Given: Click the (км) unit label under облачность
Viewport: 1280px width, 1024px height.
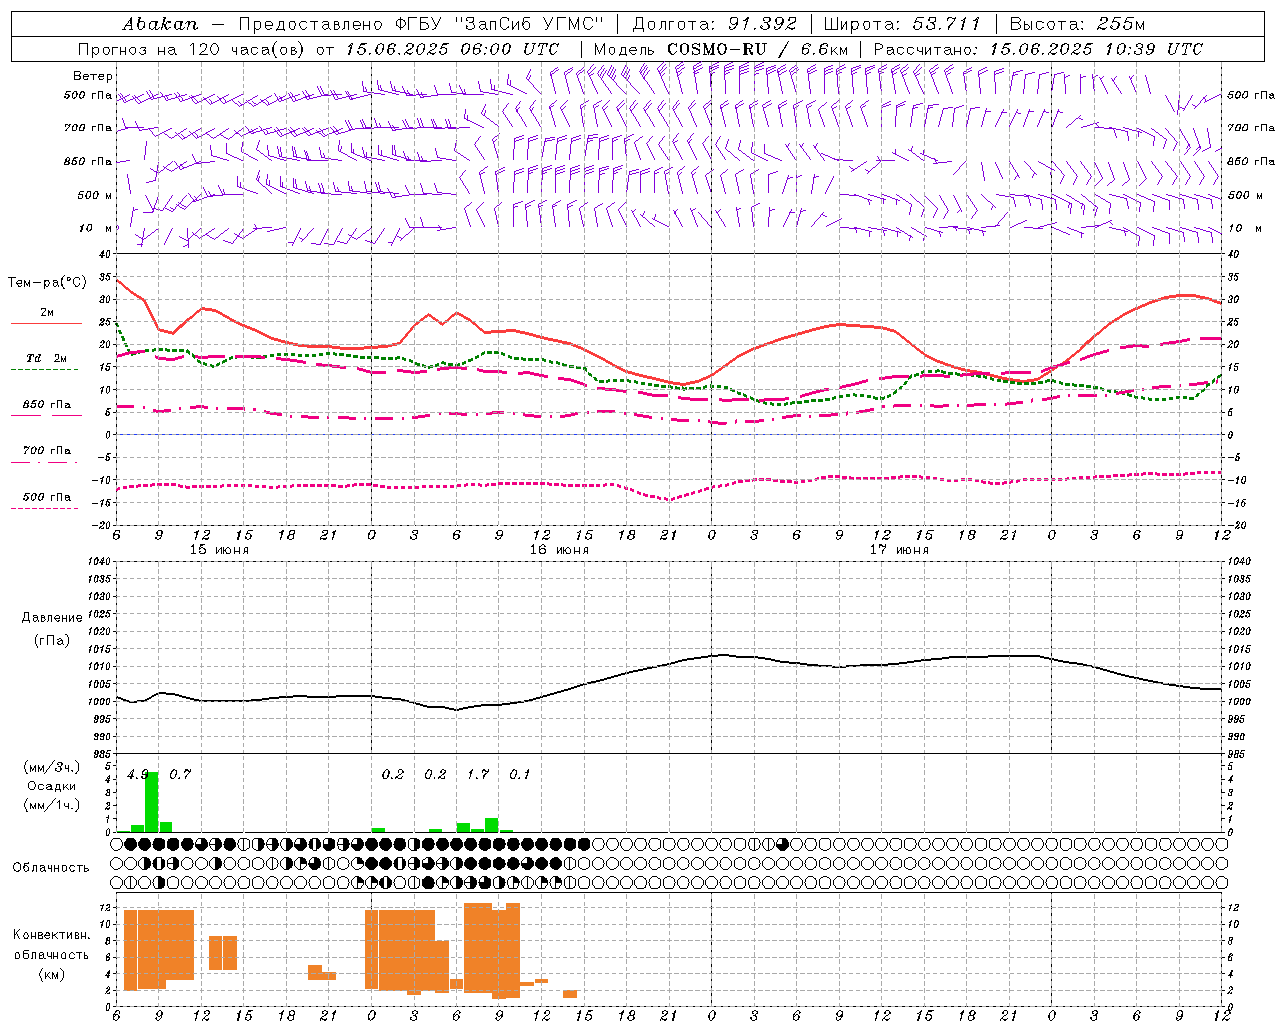Looking at the screenshot, I should coord(51,974).
